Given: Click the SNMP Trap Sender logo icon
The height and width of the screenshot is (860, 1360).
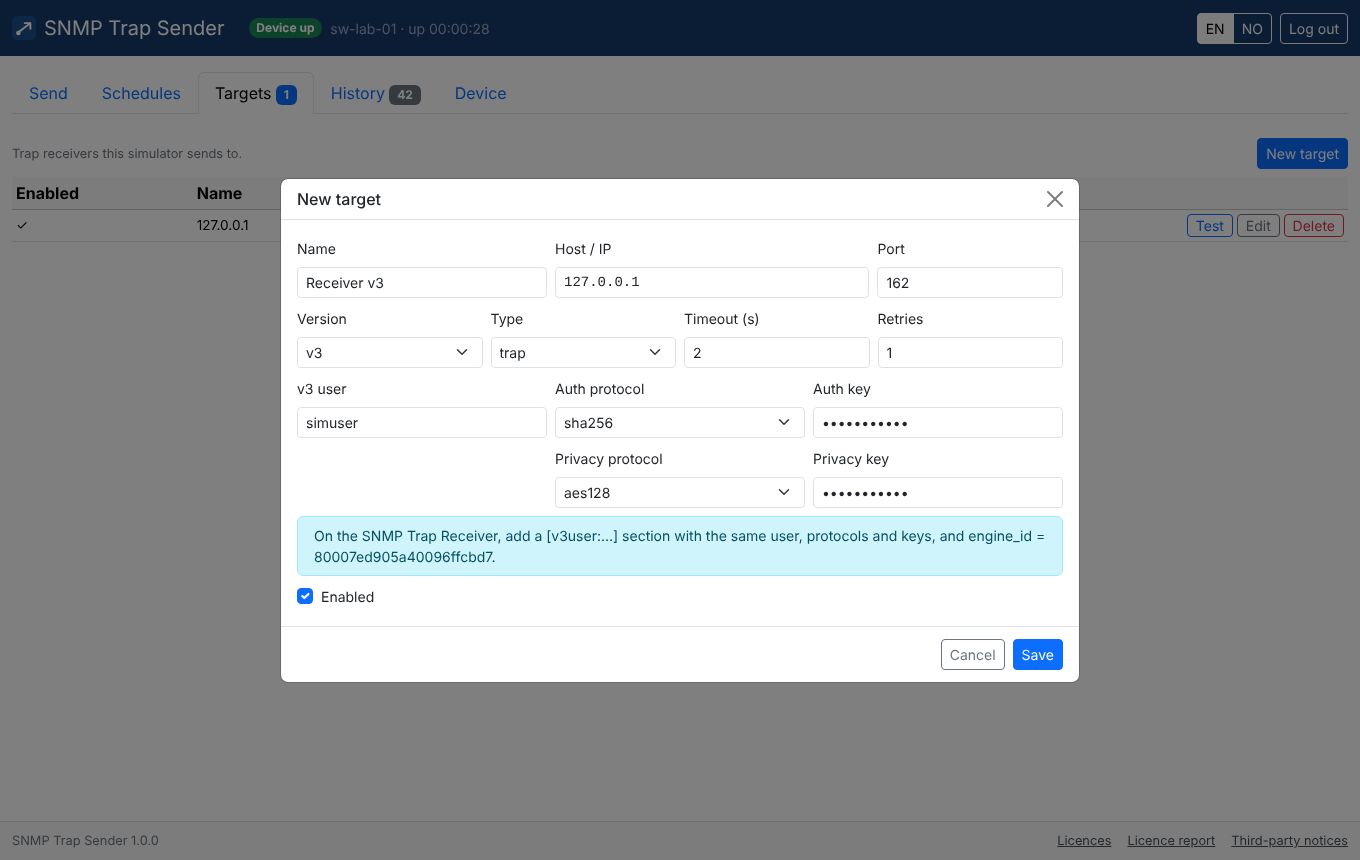Looking at the screenshot, I should 24,28.
